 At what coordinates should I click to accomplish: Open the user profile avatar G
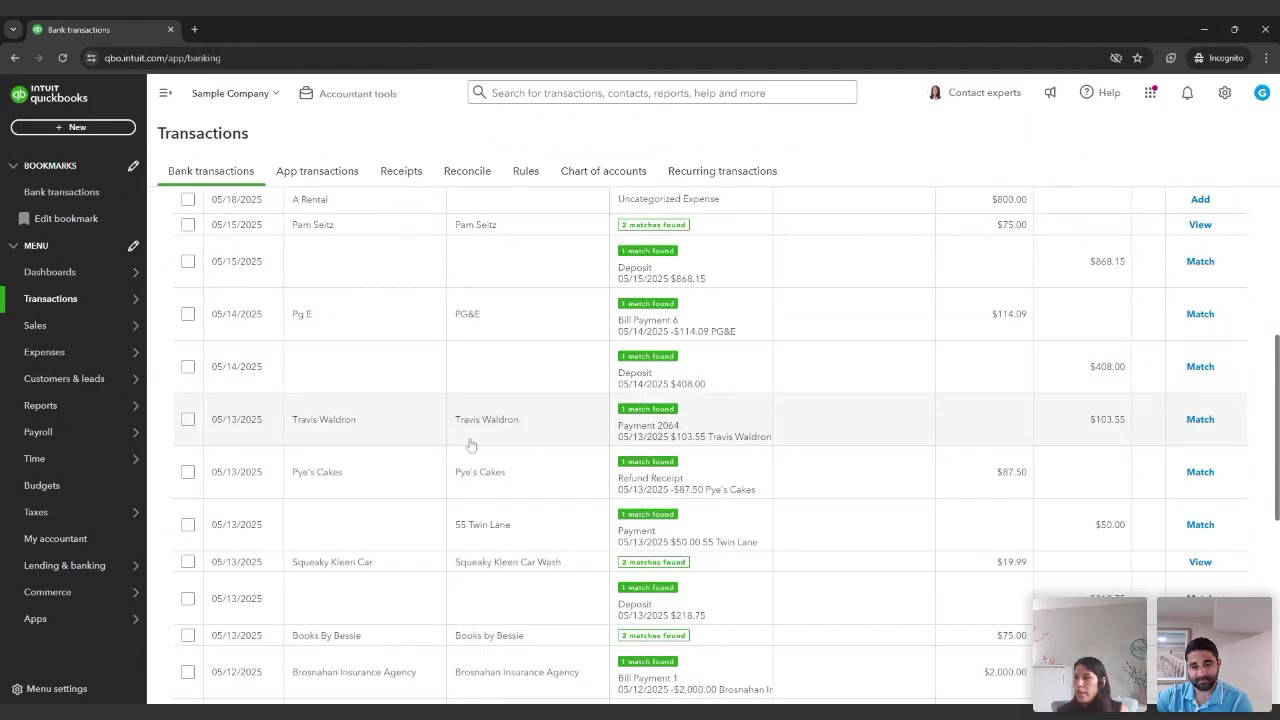[1262, 93]
